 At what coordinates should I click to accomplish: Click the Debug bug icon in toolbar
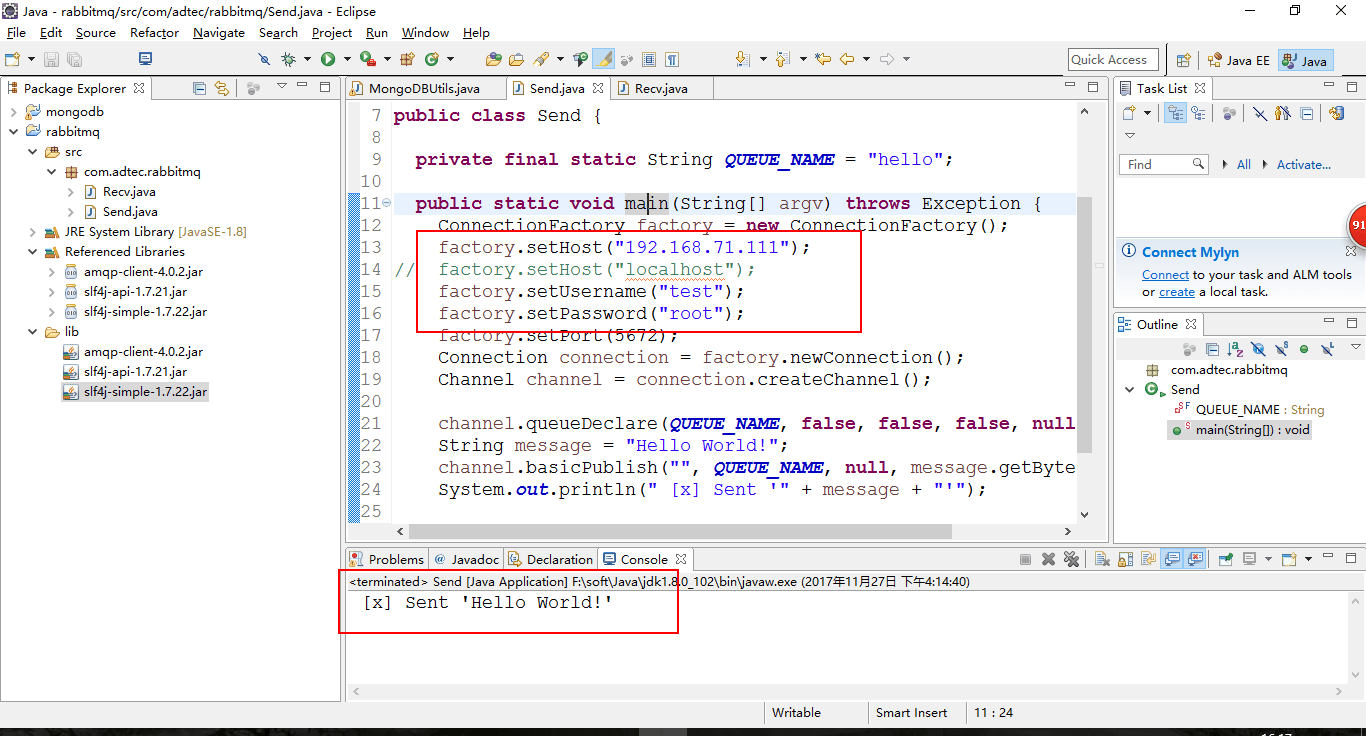coord(289,59)
